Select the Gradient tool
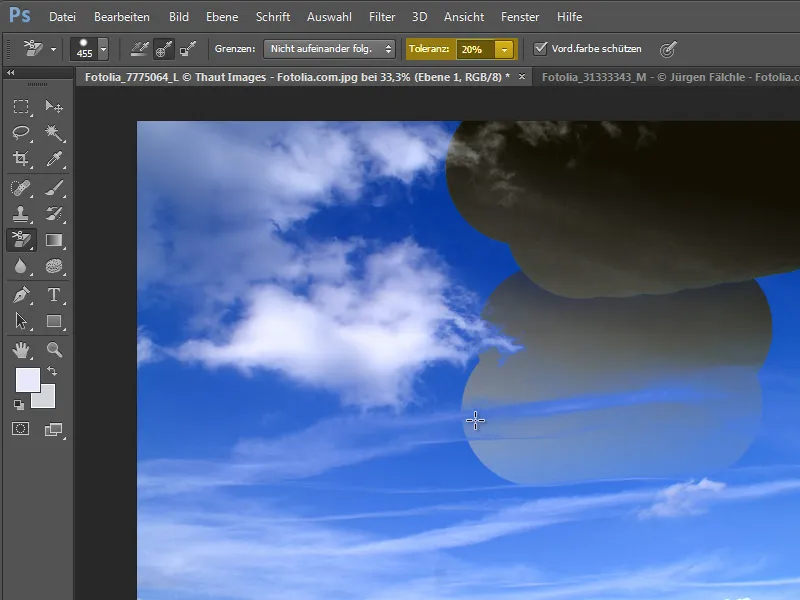The image size is (800, 600). pos(54,240)
